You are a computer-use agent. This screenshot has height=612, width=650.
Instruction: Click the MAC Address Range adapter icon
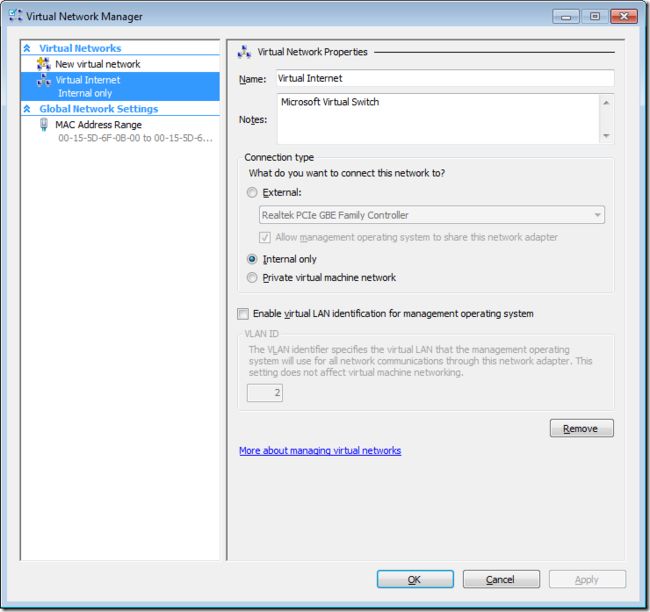click(44, 124)
